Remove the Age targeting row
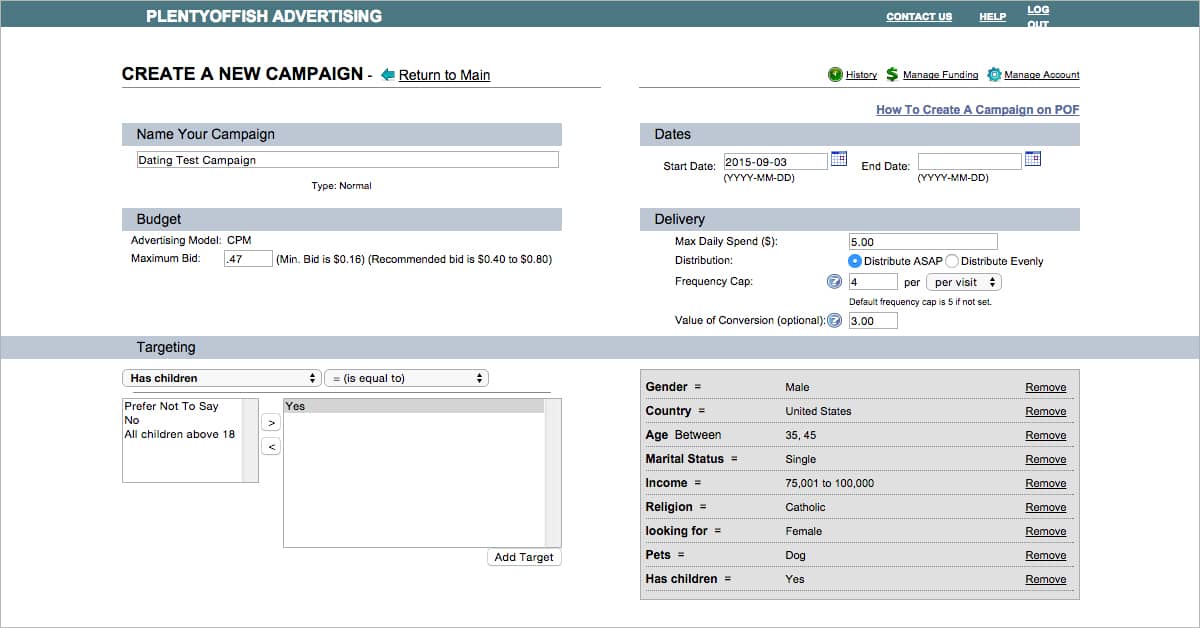The image size is (1200, 628). tap(1046, 435)
